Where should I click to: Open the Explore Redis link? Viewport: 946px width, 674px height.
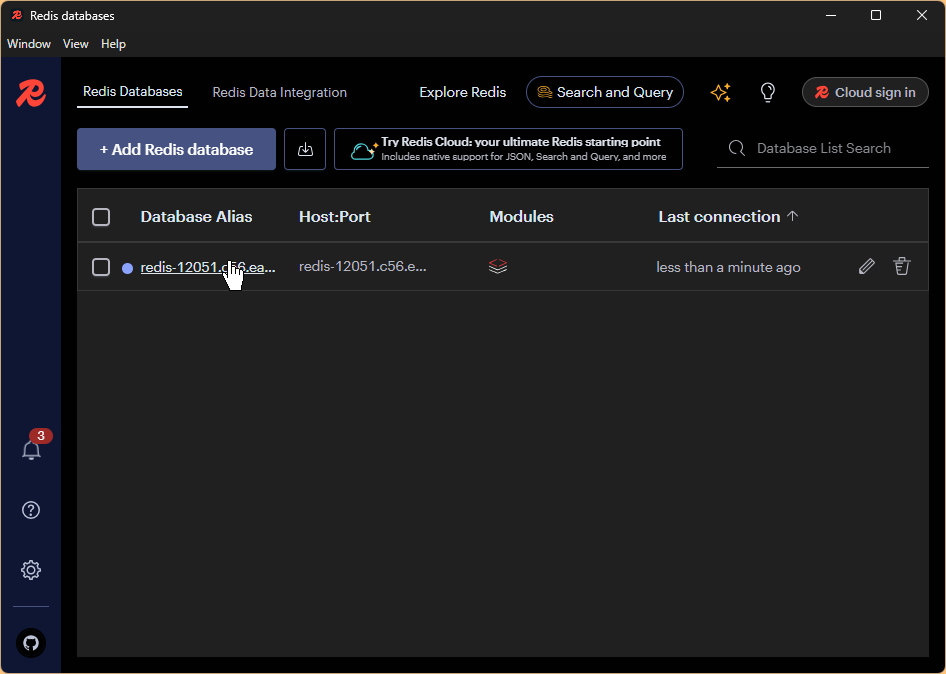click(463, 92)
